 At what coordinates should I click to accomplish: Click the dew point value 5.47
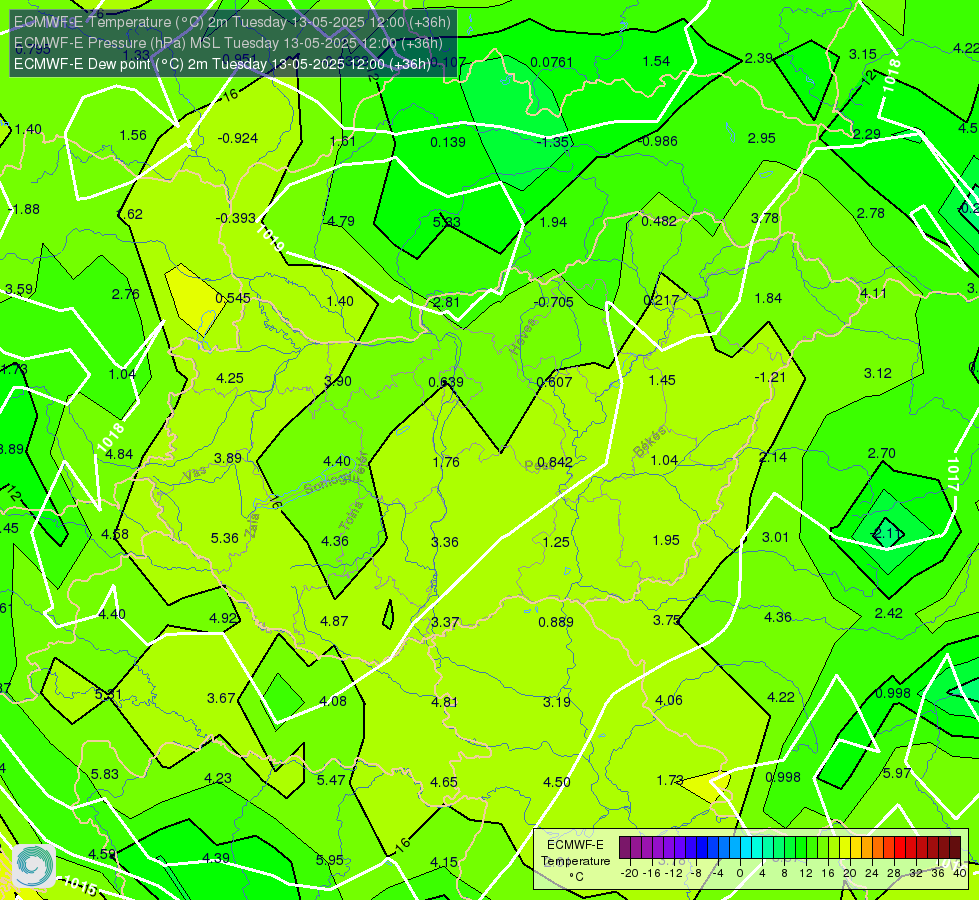pyautogui.click(x=331, y=780)
